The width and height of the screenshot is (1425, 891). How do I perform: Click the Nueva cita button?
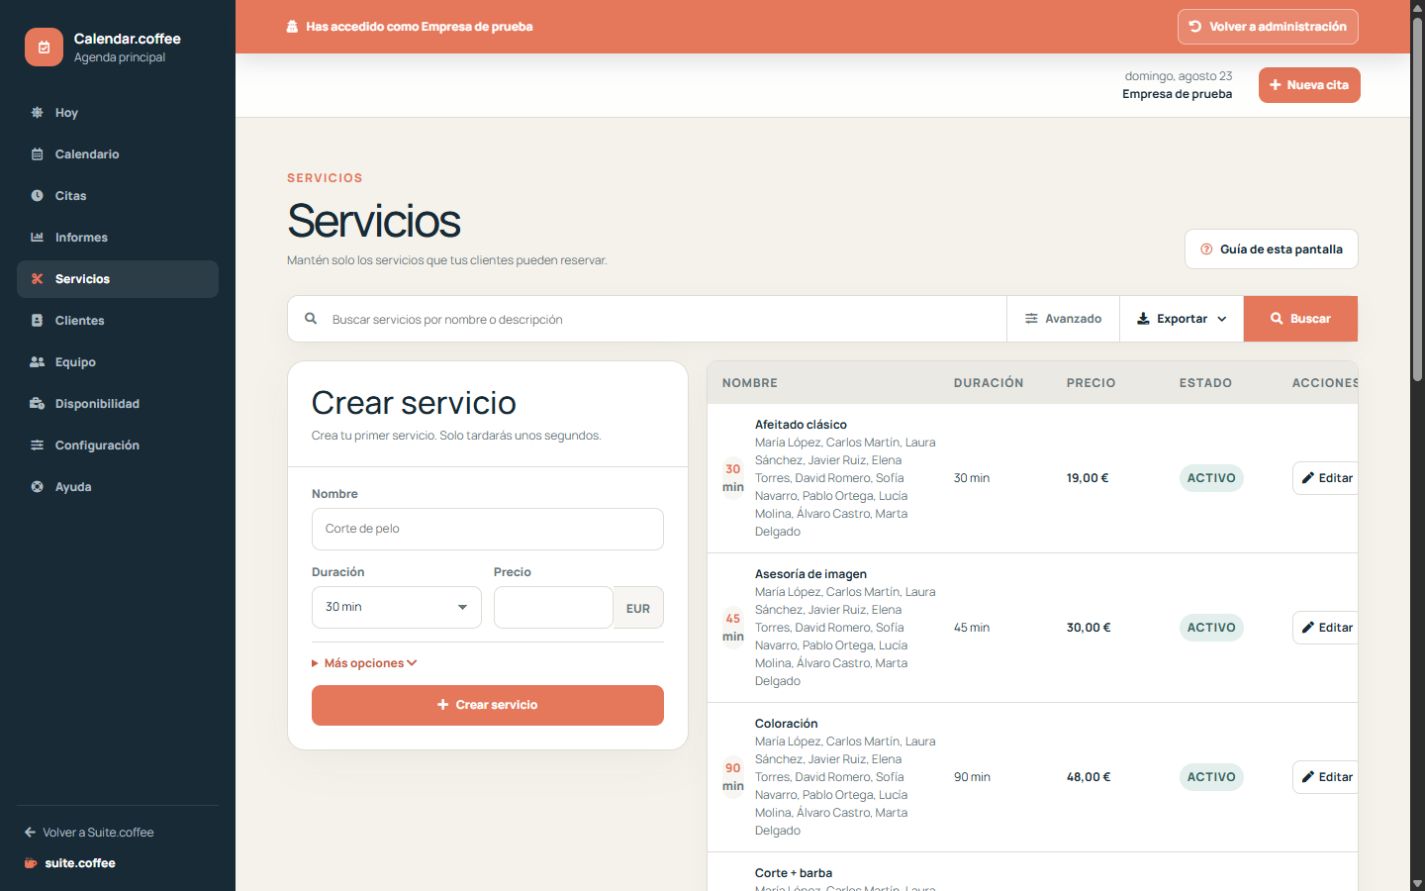pyautogui.click(x=1309, y=85)
